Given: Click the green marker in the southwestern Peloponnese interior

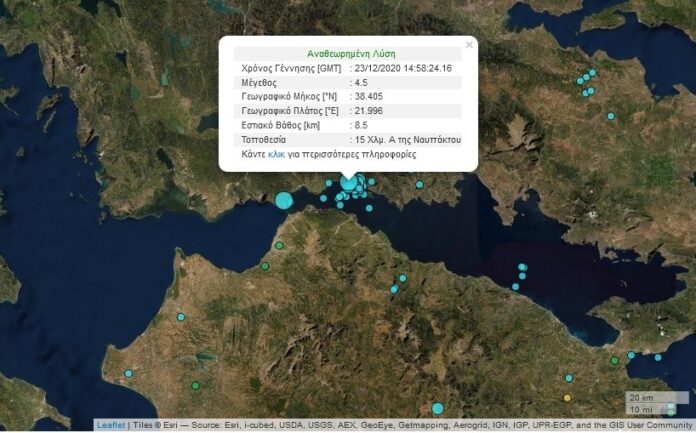Looking at the screenshot, I should (x=195, y=386).
